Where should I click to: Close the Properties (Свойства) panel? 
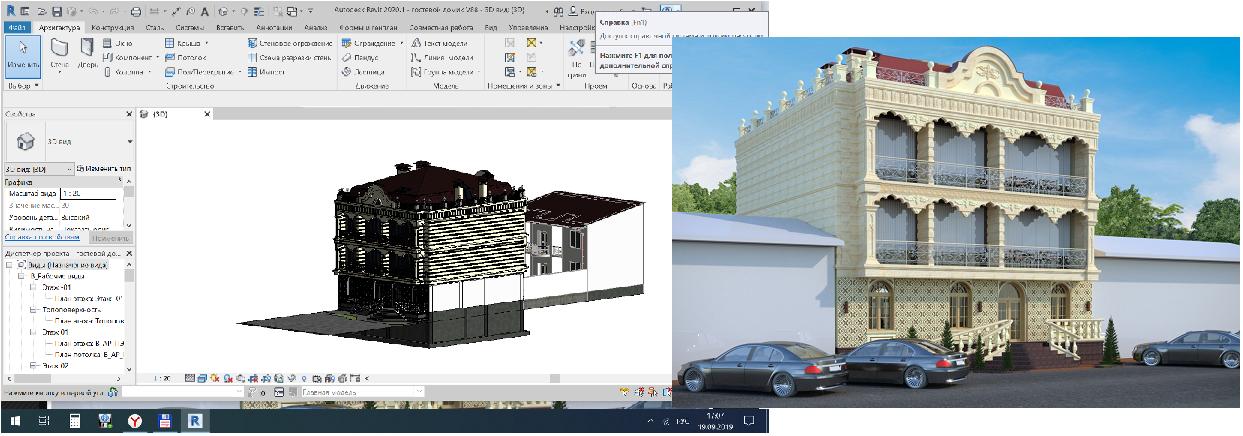pyautogui.click(x=129, y=113)
